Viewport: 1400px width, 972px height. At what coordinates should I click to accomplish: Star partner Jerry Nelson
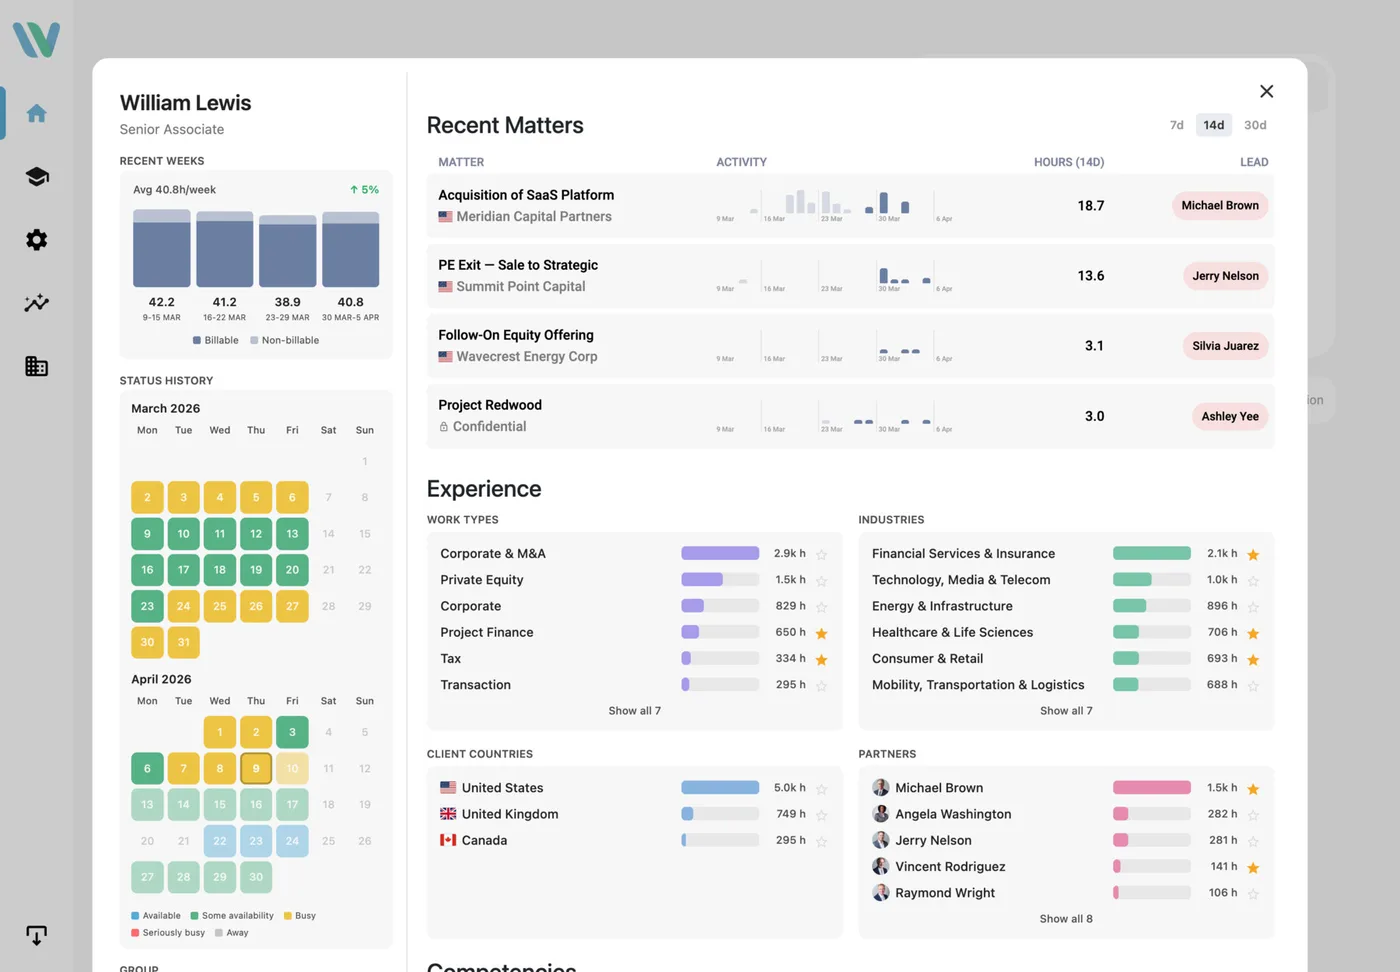click(x=1253, y=841)
